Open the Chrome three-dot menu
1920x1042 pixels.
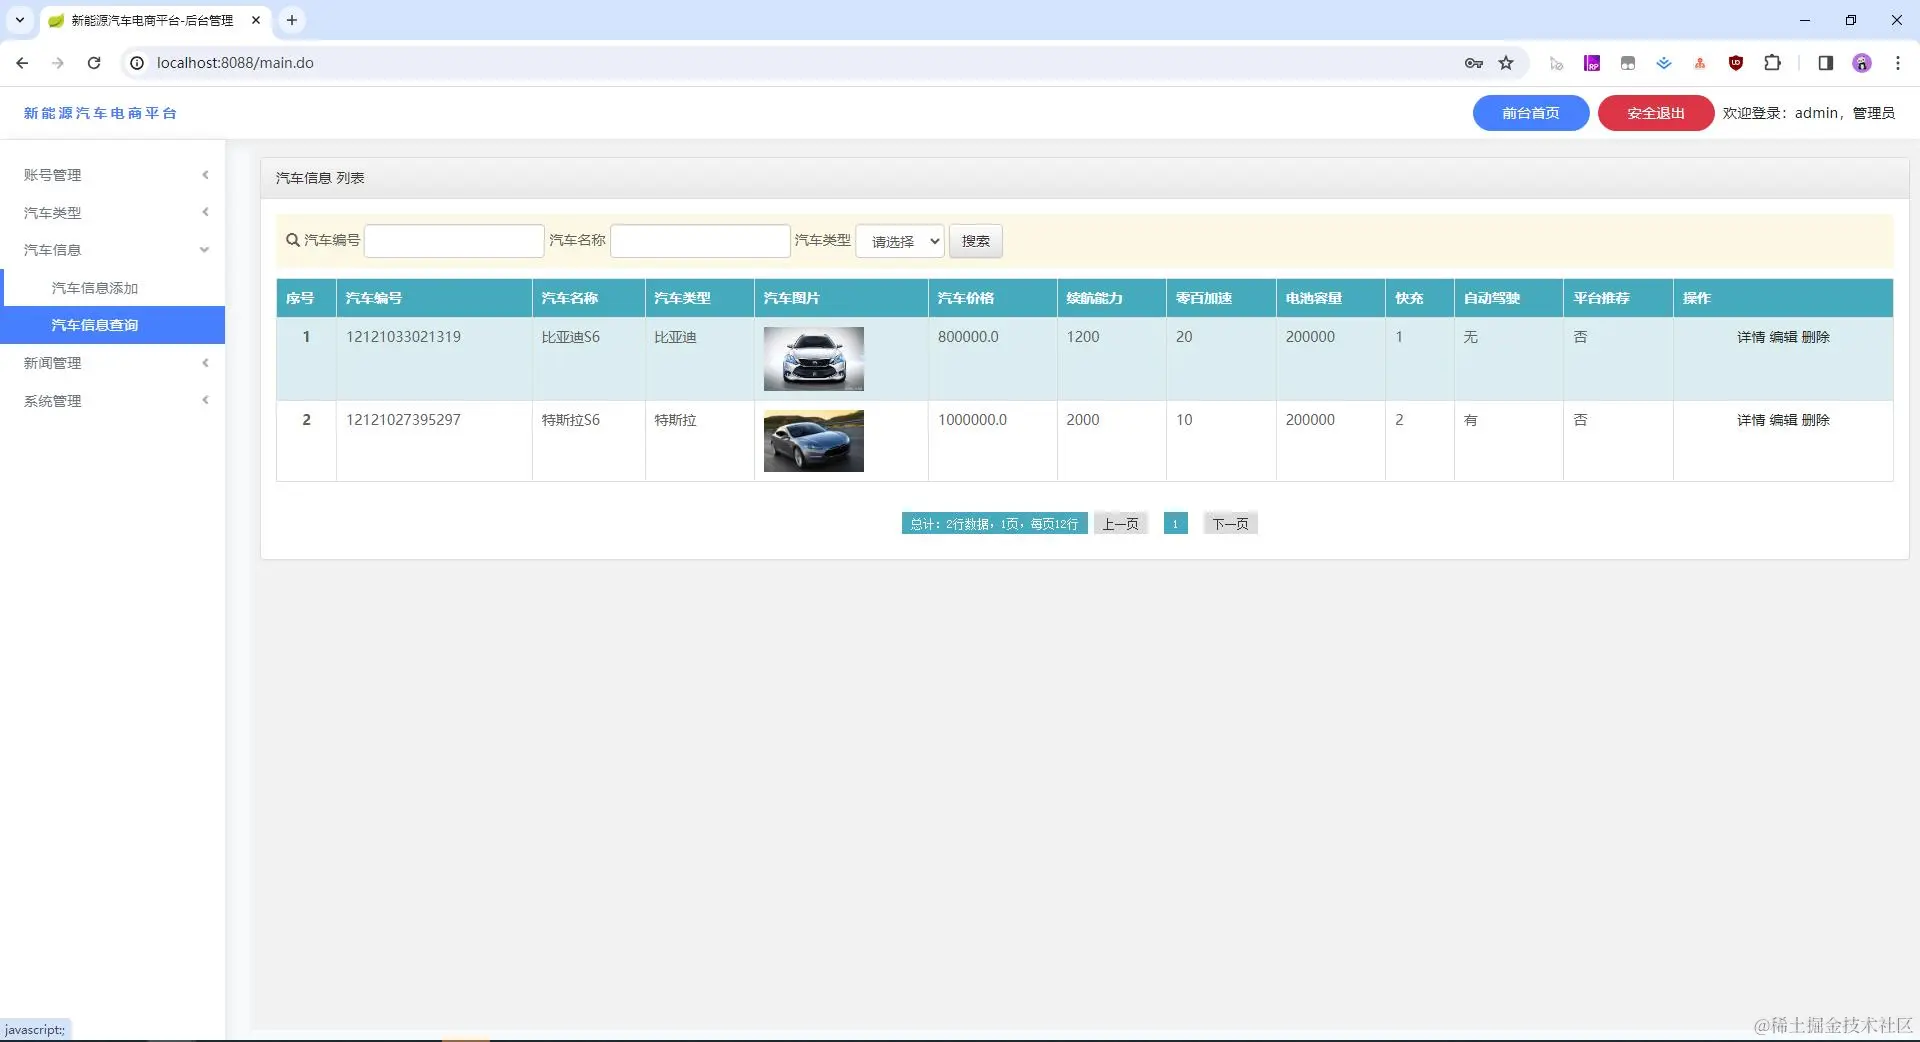pyautogui.click(x=1897, y=63)
